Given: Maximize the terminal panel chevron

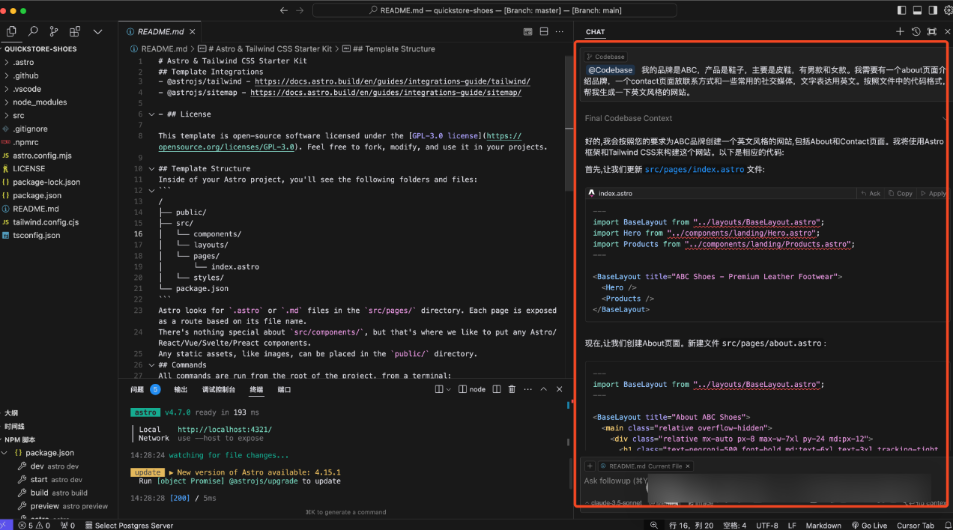Looking at the screenshot, I should pos(543,390).
